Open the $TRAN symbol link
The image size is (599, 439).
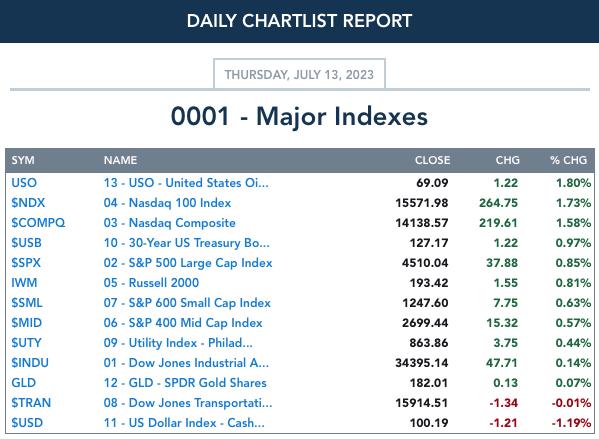(31, 403)
